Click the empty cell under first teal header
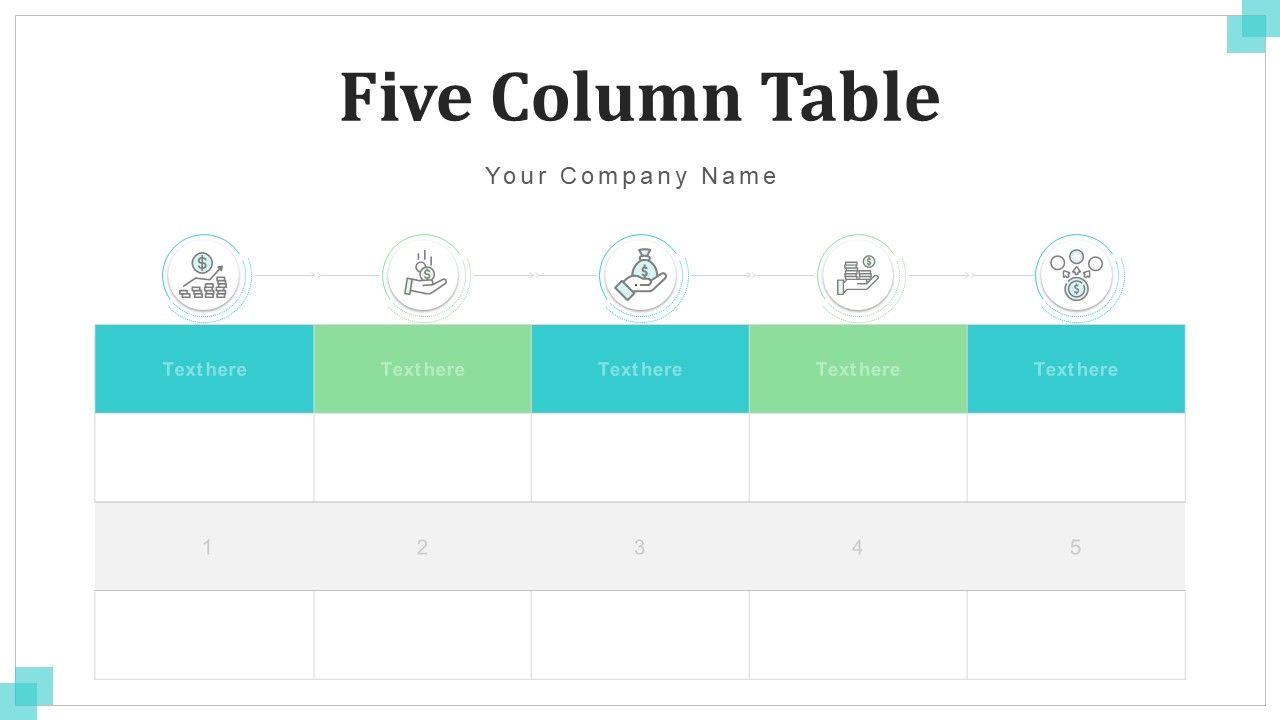Screen dimensions: 1280x720 coord(204,457)
